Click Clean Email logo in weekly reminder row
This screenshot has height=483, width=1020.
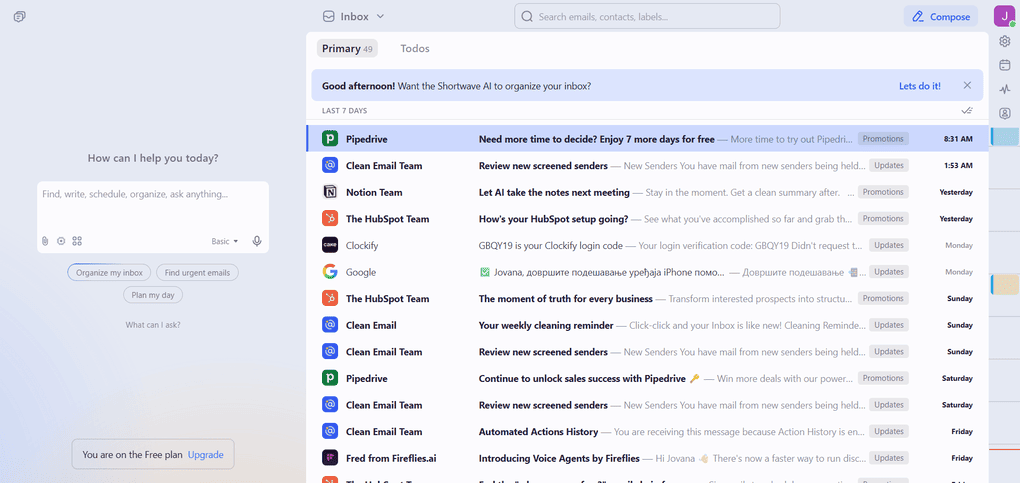330,325
